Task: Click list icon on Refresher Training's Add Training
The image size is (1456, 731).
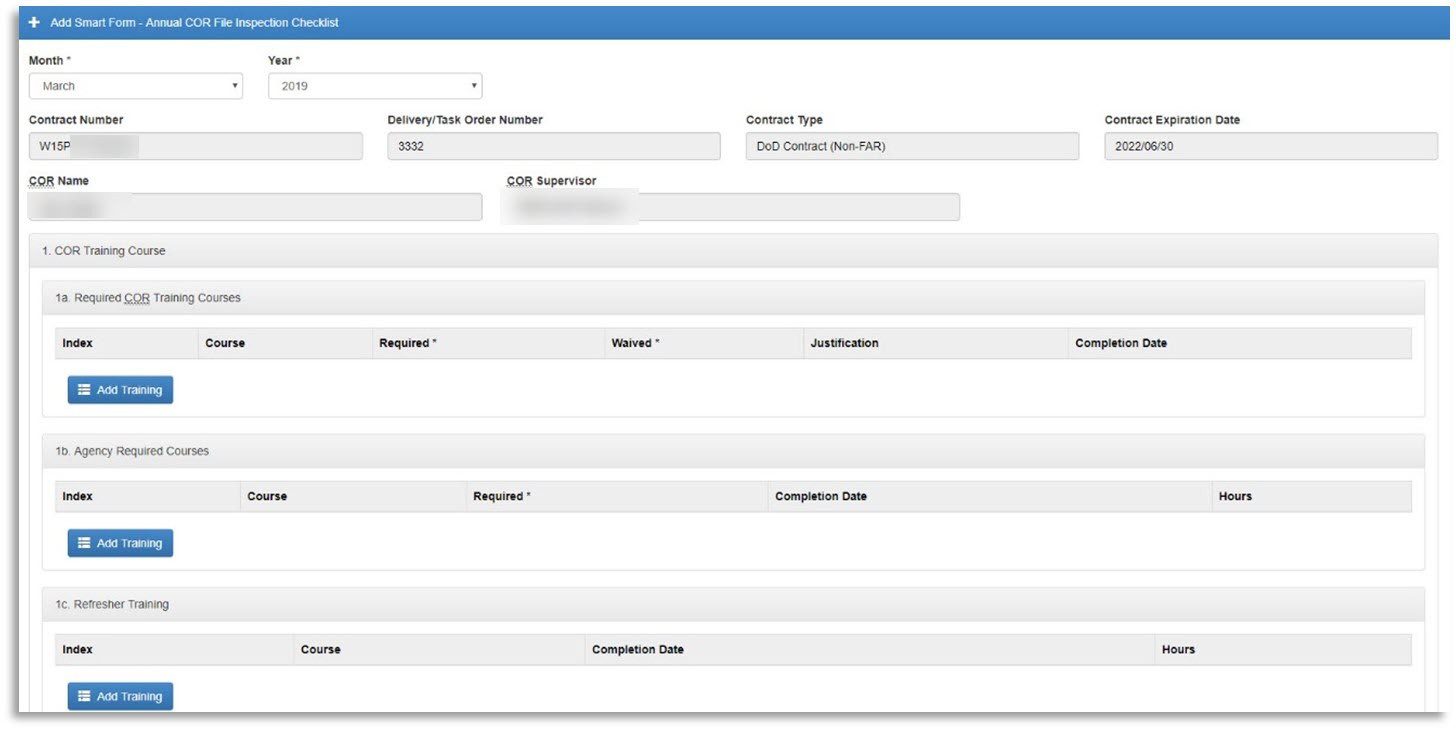Action: pos(84,696)
